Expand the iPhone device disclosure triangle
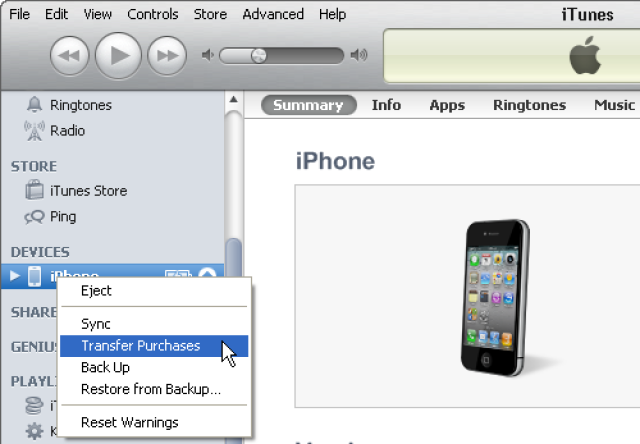The image size is (640, 444). click(x=15, y=276)
